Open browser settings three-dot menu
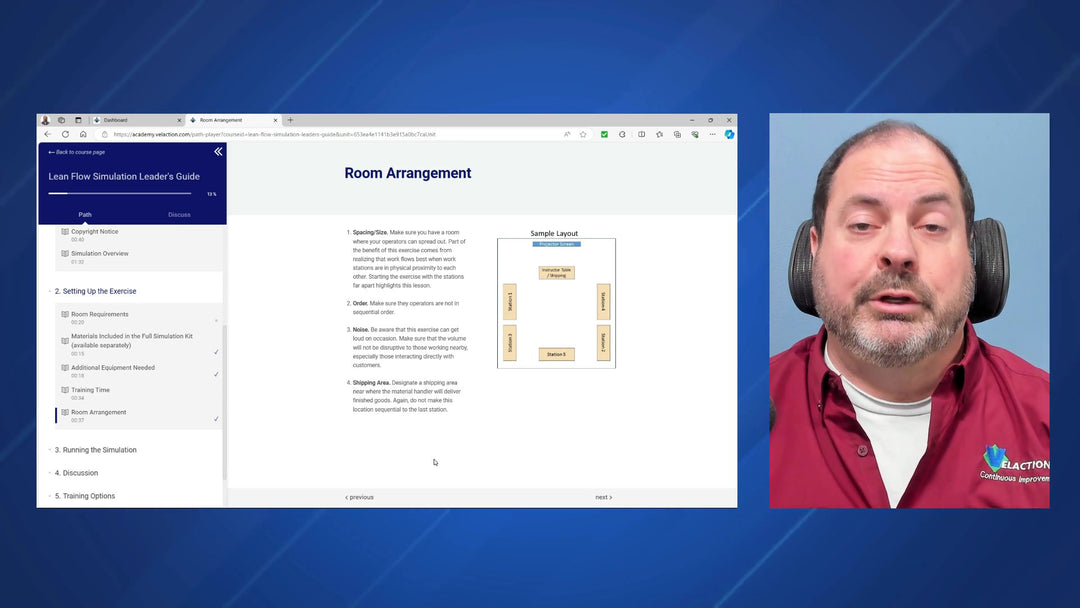Screen dimensions: 1080x608 [x=711, y=134]
